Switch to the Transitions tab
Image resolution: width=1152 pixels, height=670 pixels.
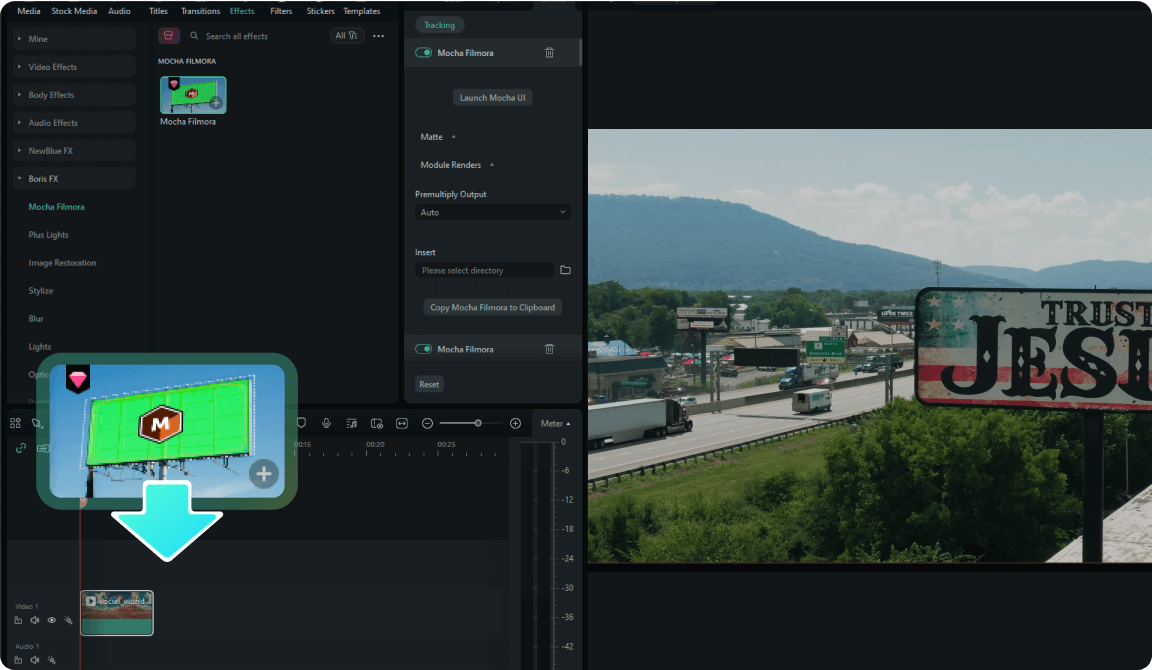201,11
